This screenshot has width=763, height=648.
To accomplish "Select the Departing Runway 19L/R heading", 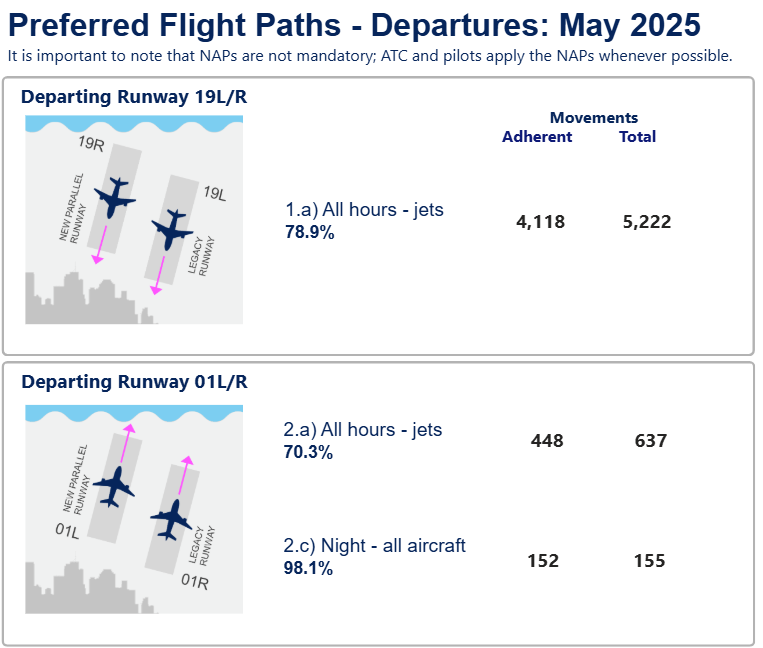I will tap(134, 97).
